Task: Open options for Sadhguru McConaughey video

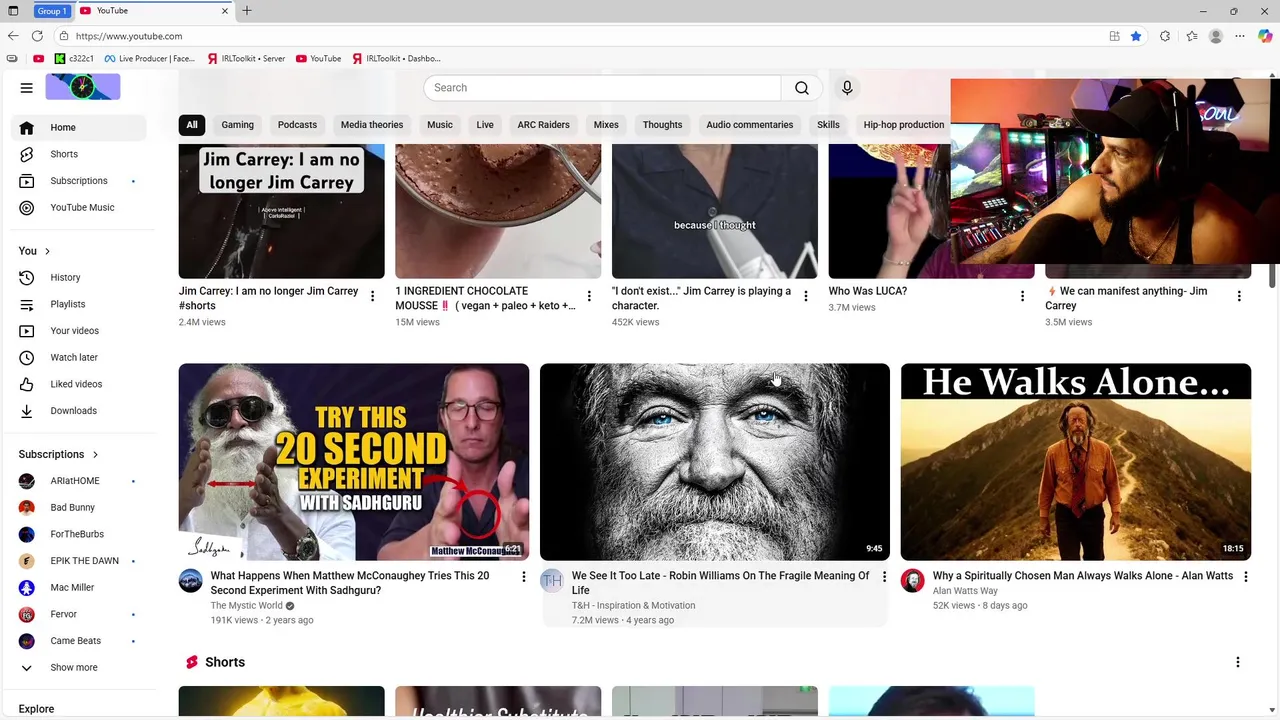Action: click(523, 577)
